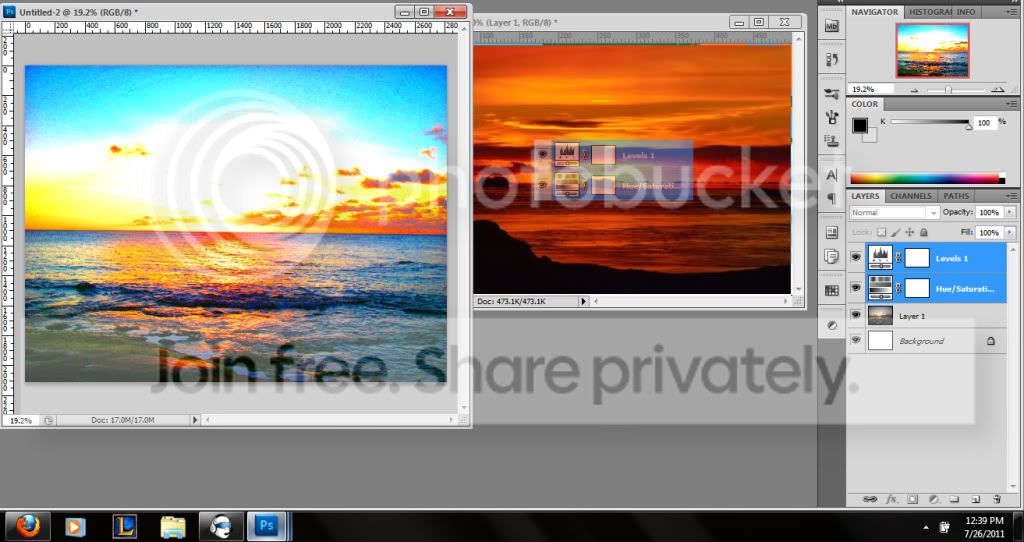Toggle Lock transparent pixels
This screenshot has width=1024, height=542.
click(x=882, y=232)
